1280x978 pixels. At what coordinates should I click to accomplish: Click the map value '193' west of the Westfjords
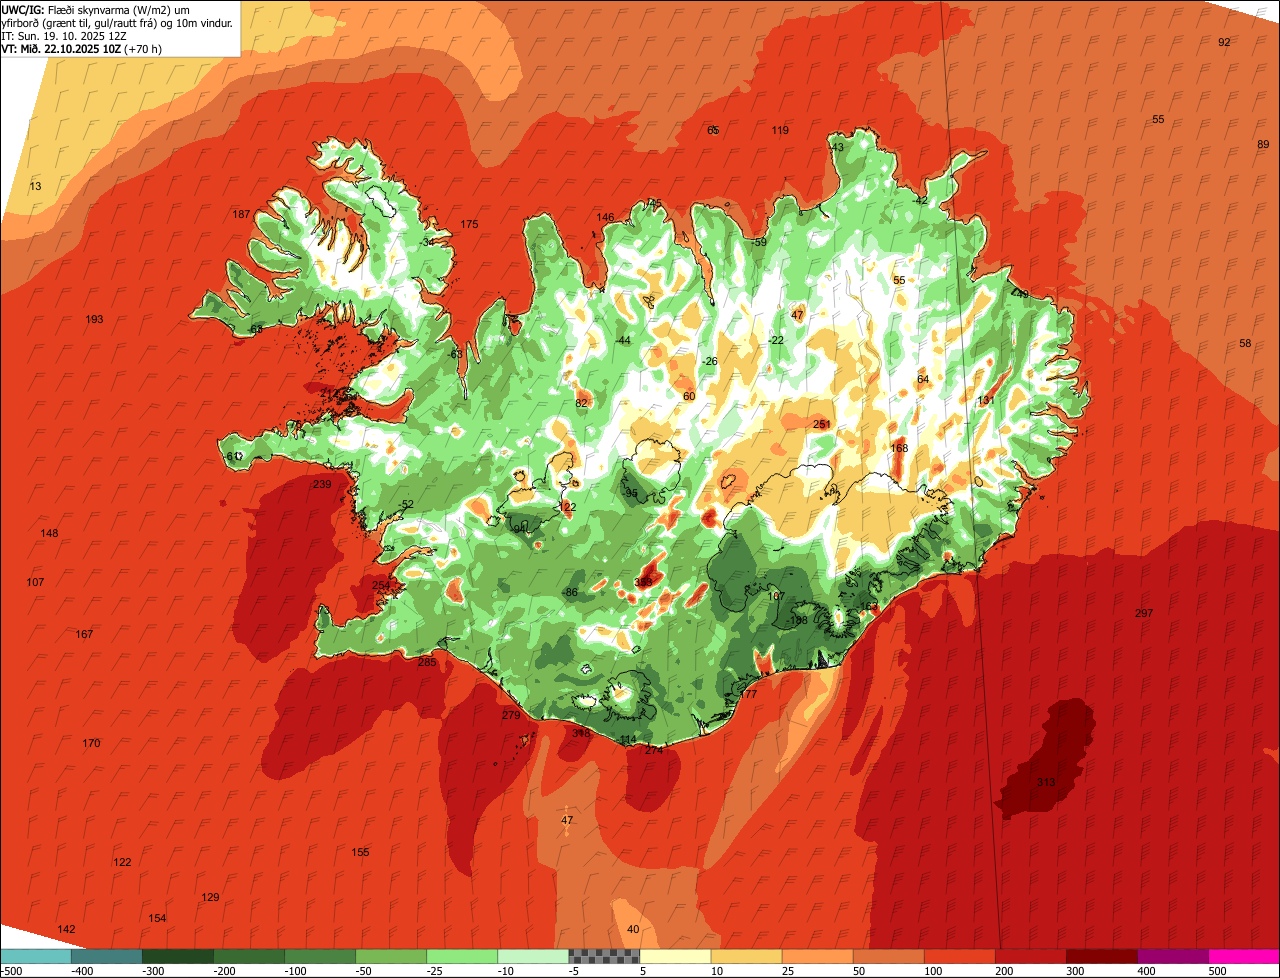pos(94,319)
